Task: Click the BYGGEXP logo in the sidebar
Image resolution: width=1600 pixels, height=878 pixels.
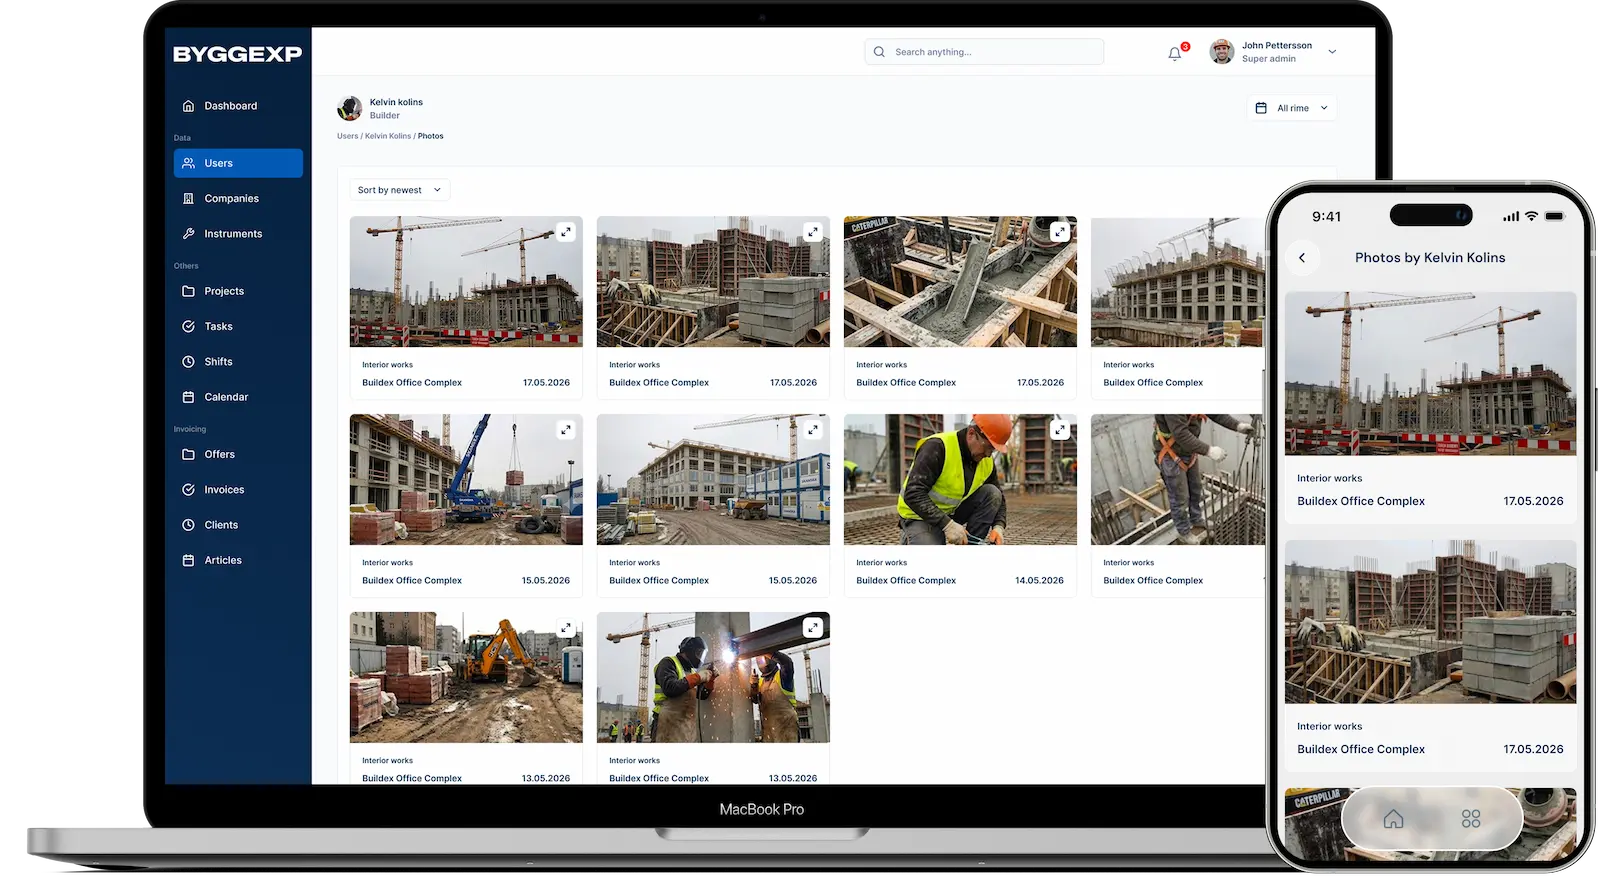Action: click(237, 54)
